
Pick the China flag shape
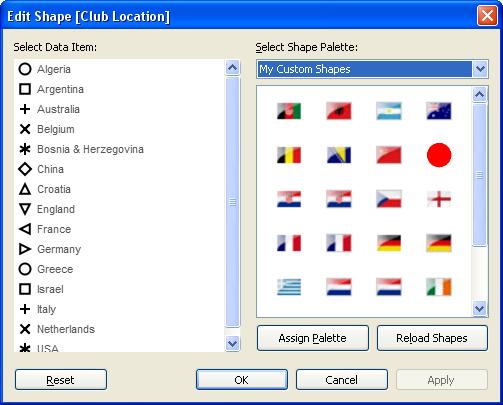(x=389, y=155)
